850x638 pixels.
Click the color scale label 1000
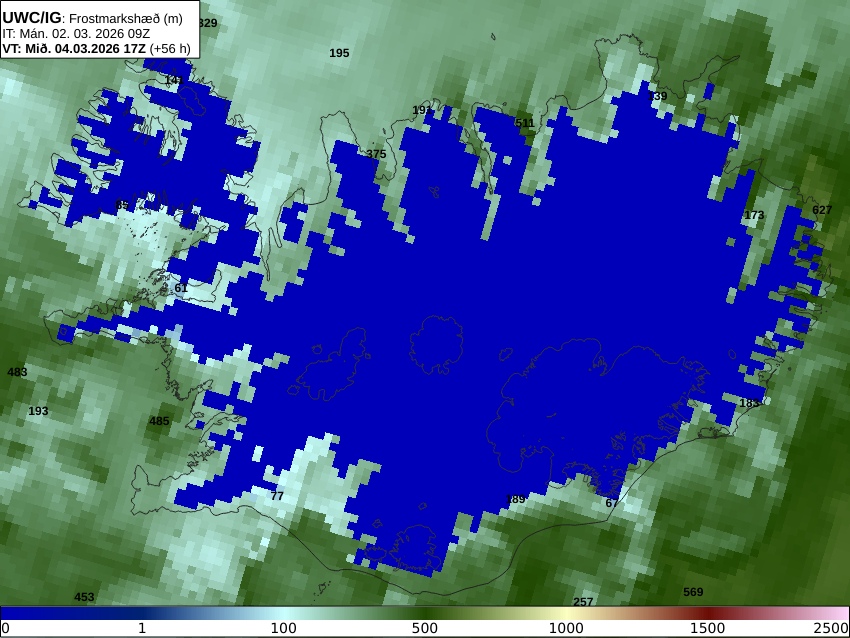(x=566, y=629)
